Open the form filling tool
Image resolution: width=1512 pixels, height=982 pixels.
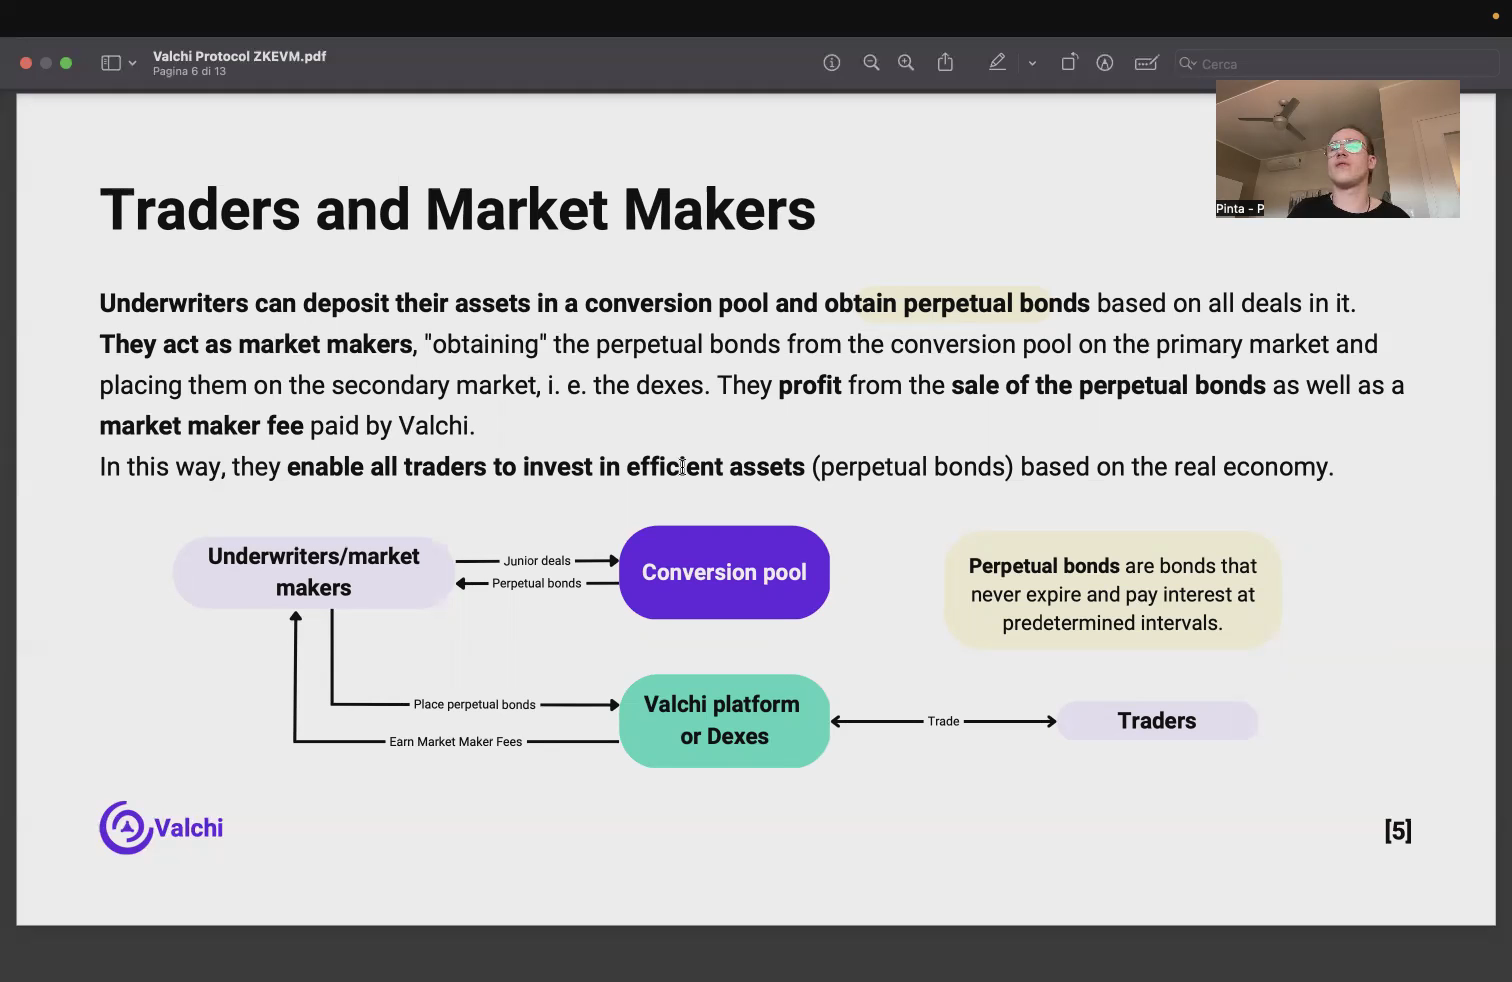point(1146,63)
